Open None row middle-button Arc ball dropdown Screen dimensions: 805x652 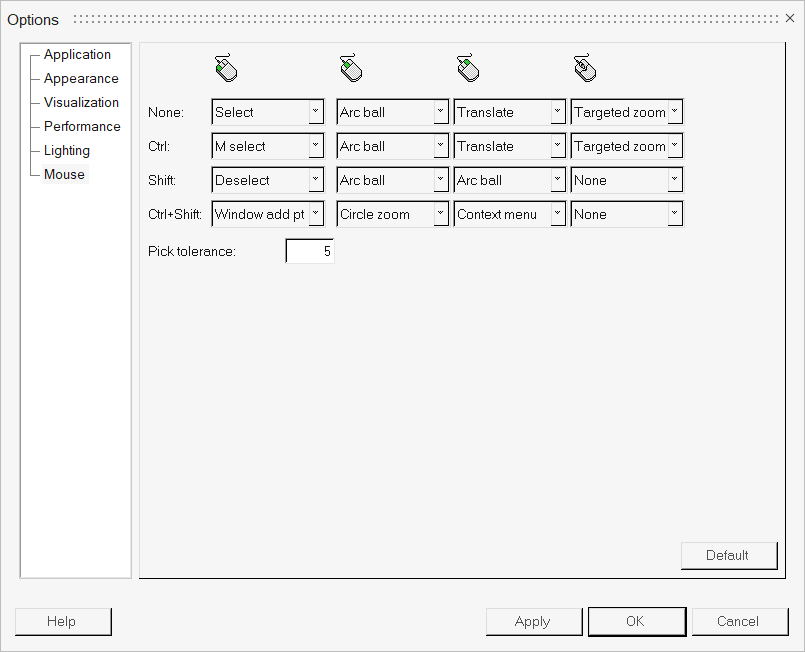click(393, 112)
